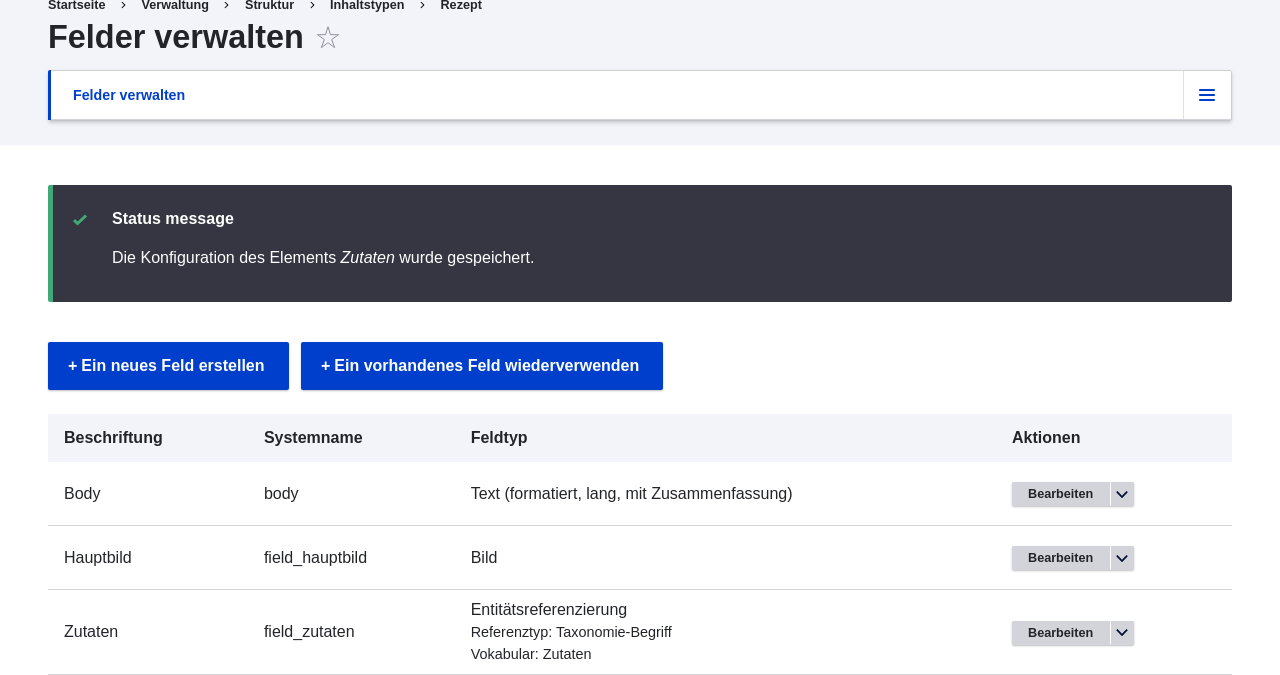
Task: Click the Referenztyp: Taxonomie-Begriff text
Action: click(x=571, y=633)
